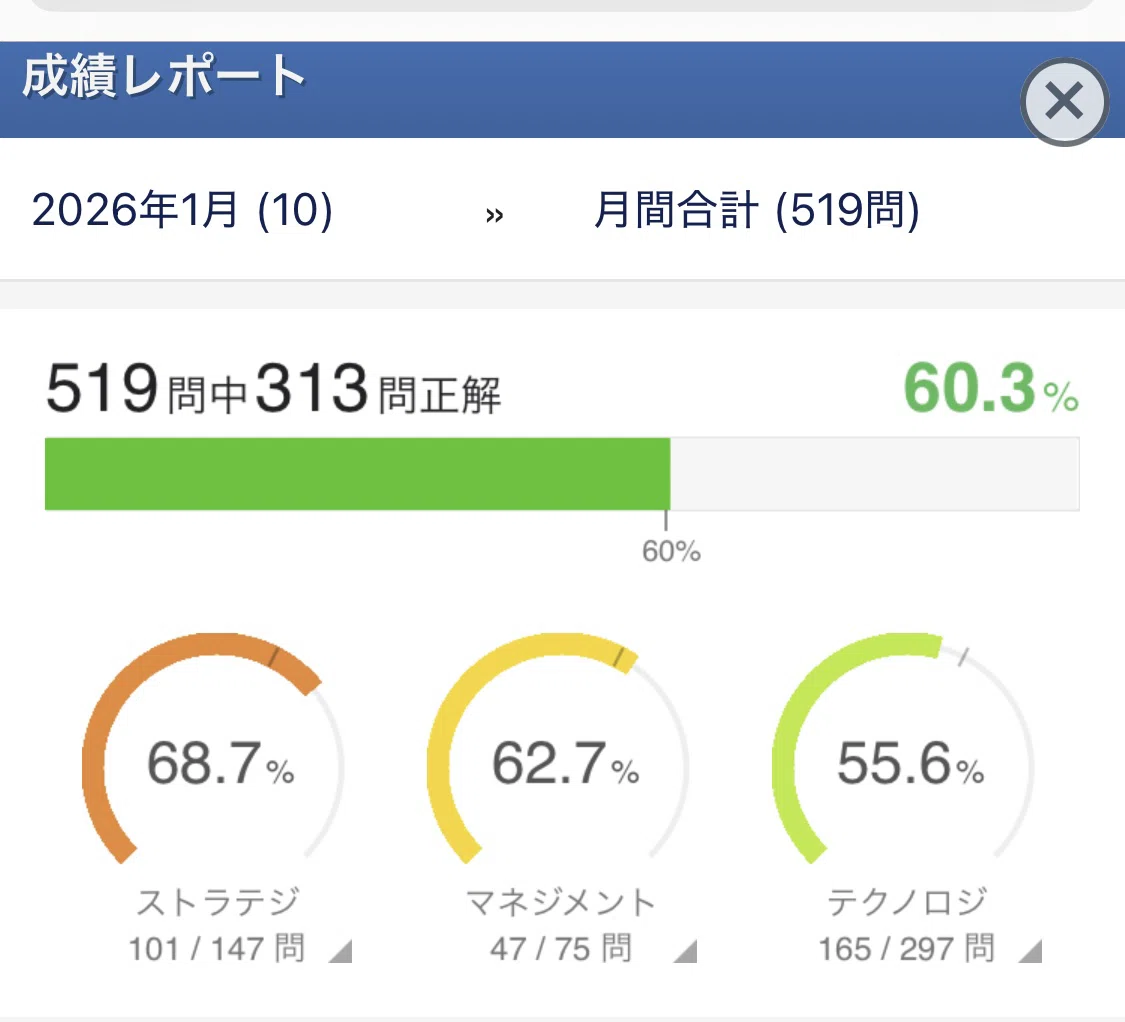
Task: Click the テクノロジ category label
Action: 908,902
